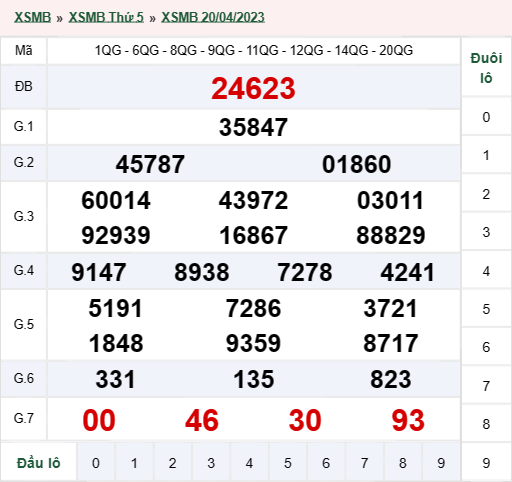Select Đầu lô digit 7
Image resolution: width=512 pixels, height=482 pixels.
click(x=364, y=463)
